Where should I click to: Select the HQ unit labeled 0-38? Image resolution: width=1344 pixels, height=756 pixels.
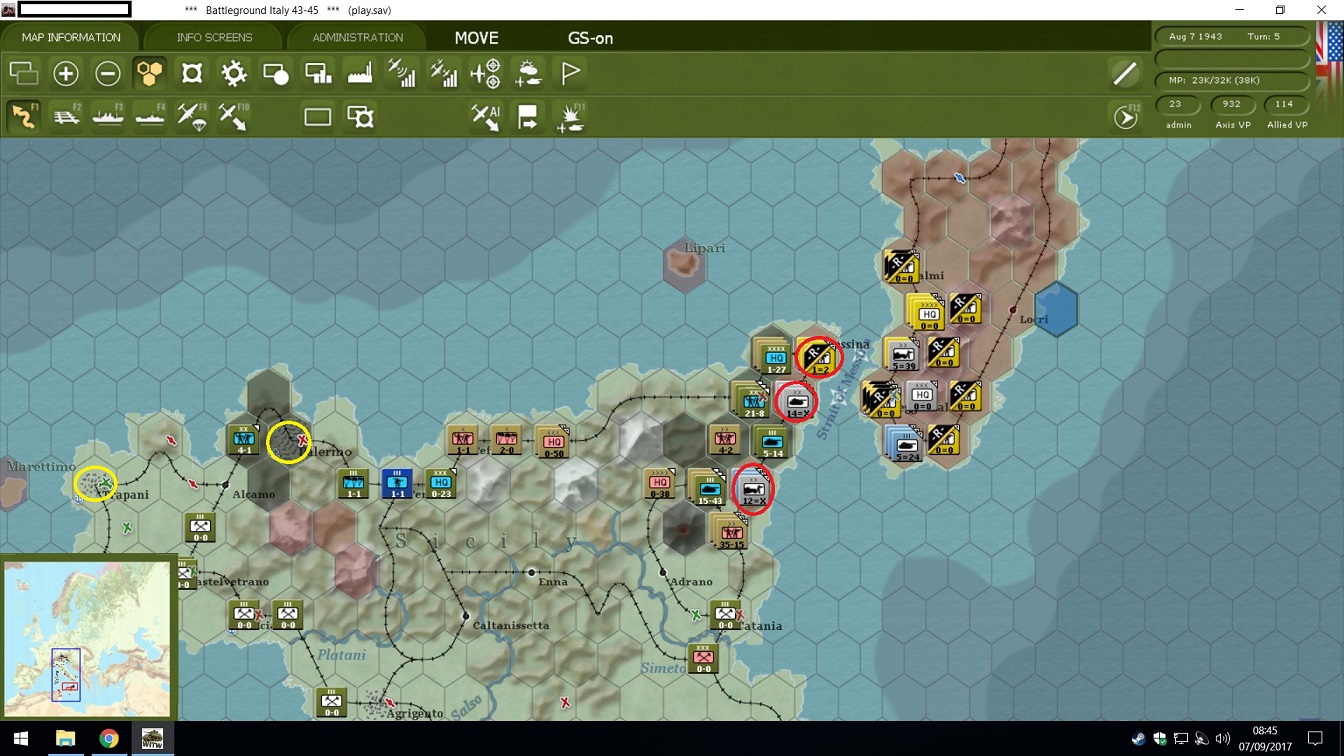pyautogui.click(x=660, y=485)
